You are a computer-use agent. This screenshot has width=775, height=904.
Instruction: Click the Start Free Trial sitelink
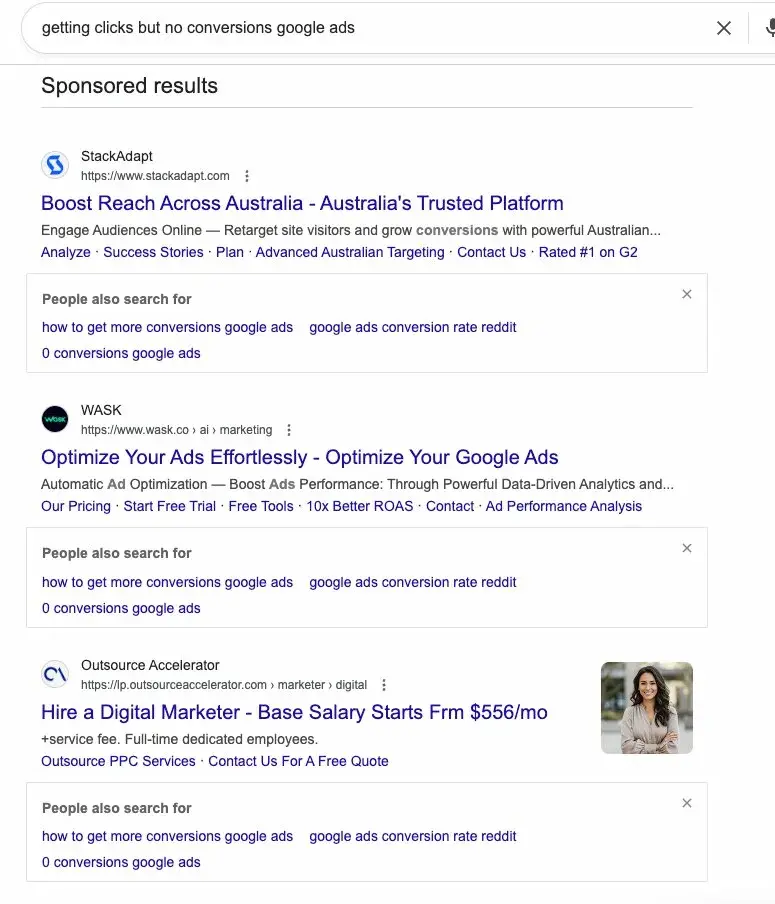(x=169, y=506)
